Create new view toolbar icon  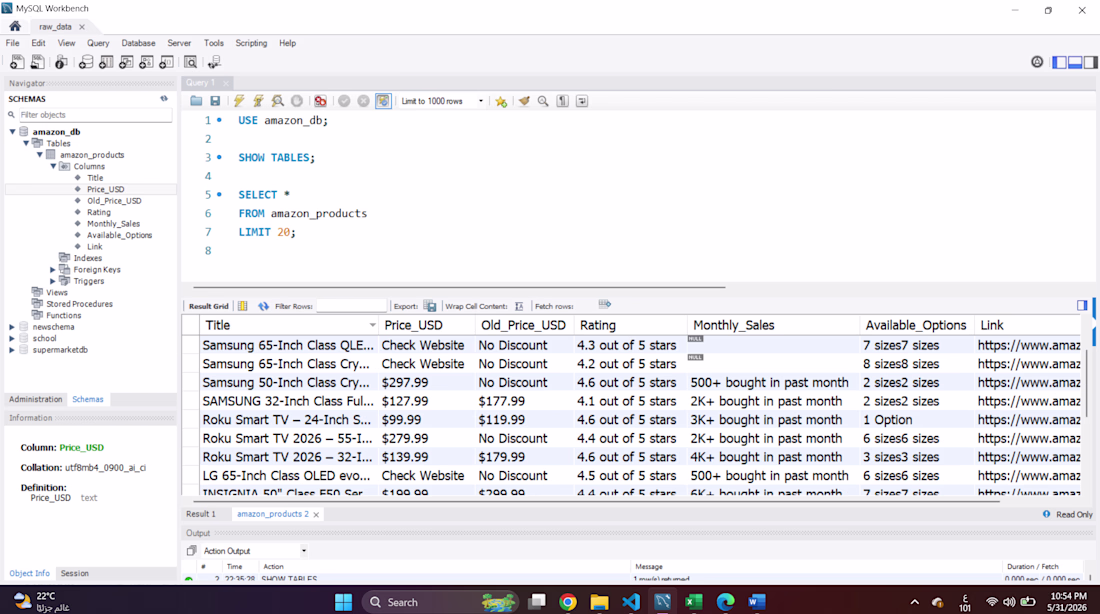pyautogui.click(x=126, y=62)
